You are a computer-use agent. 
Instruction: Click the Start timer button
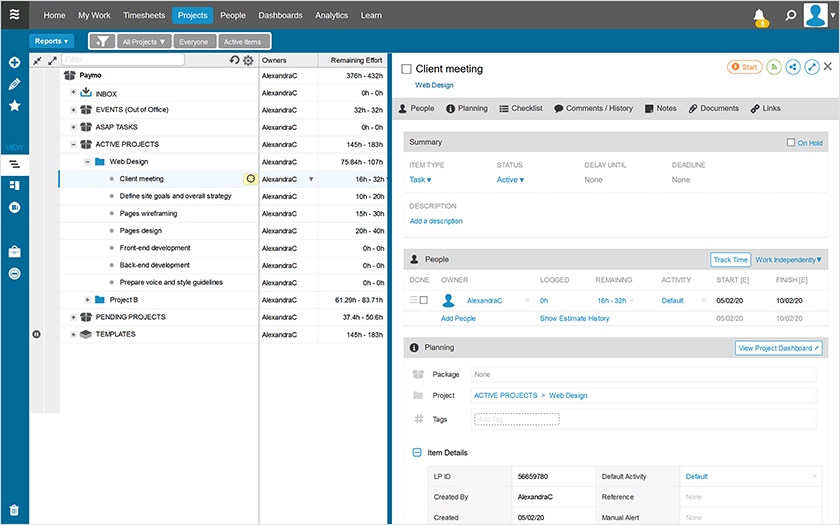(x=745, y=67)
